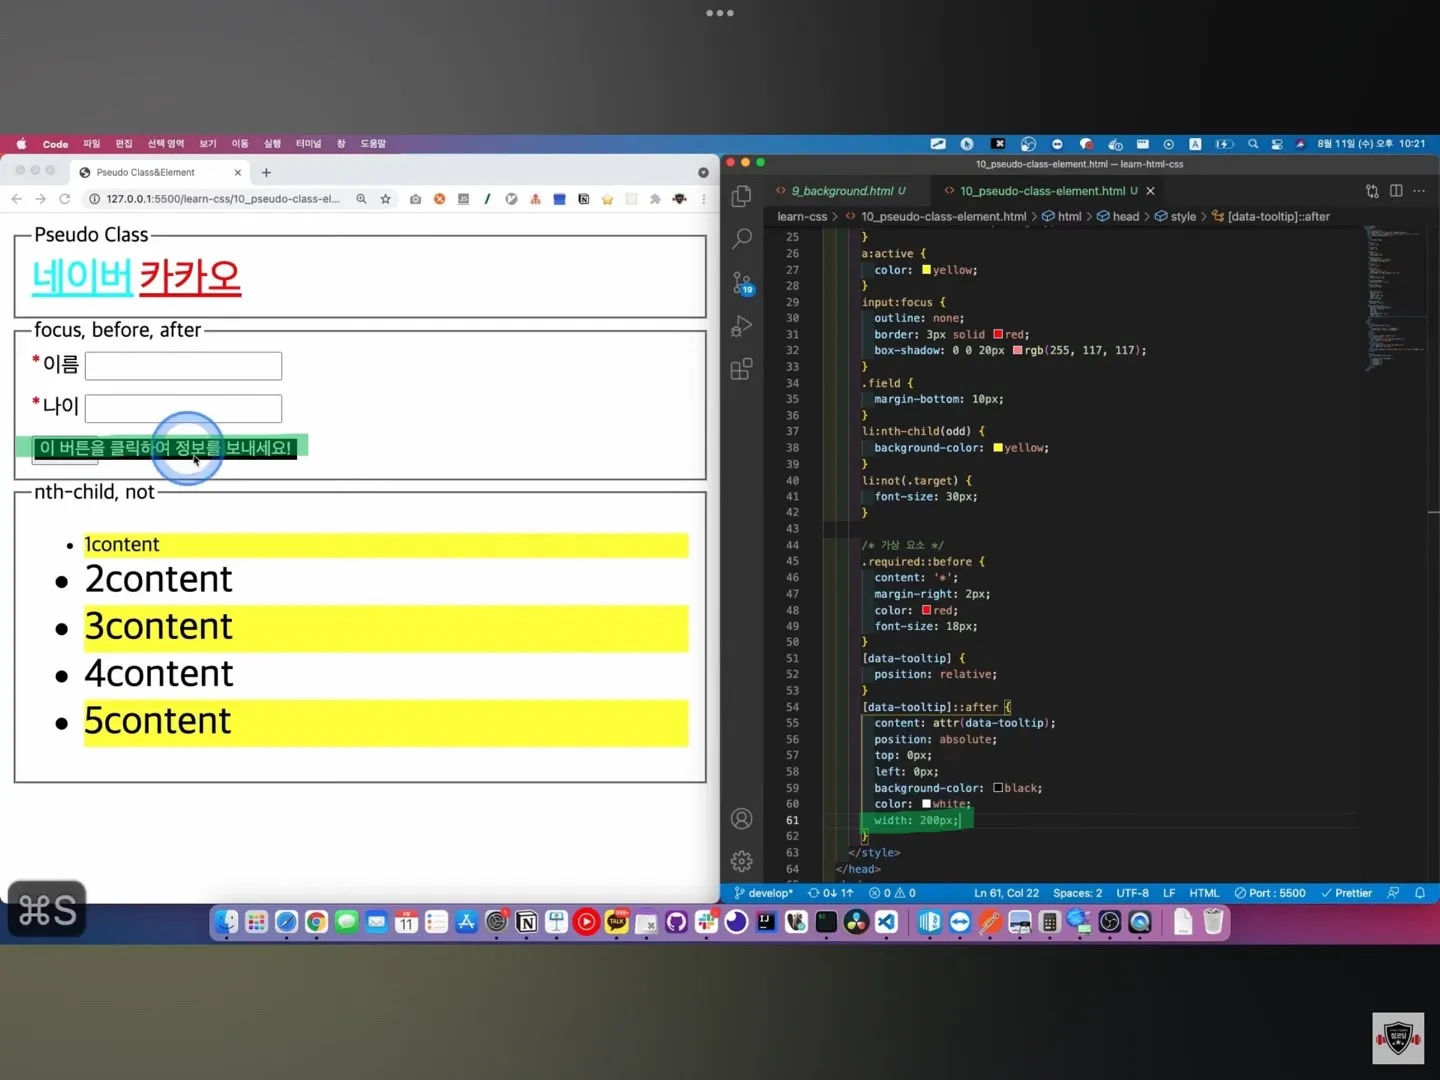Image resolution: width=1440 pixels, height=1080 pixels.
Task: Open Source Control view with badge
Action: point(742,283)
